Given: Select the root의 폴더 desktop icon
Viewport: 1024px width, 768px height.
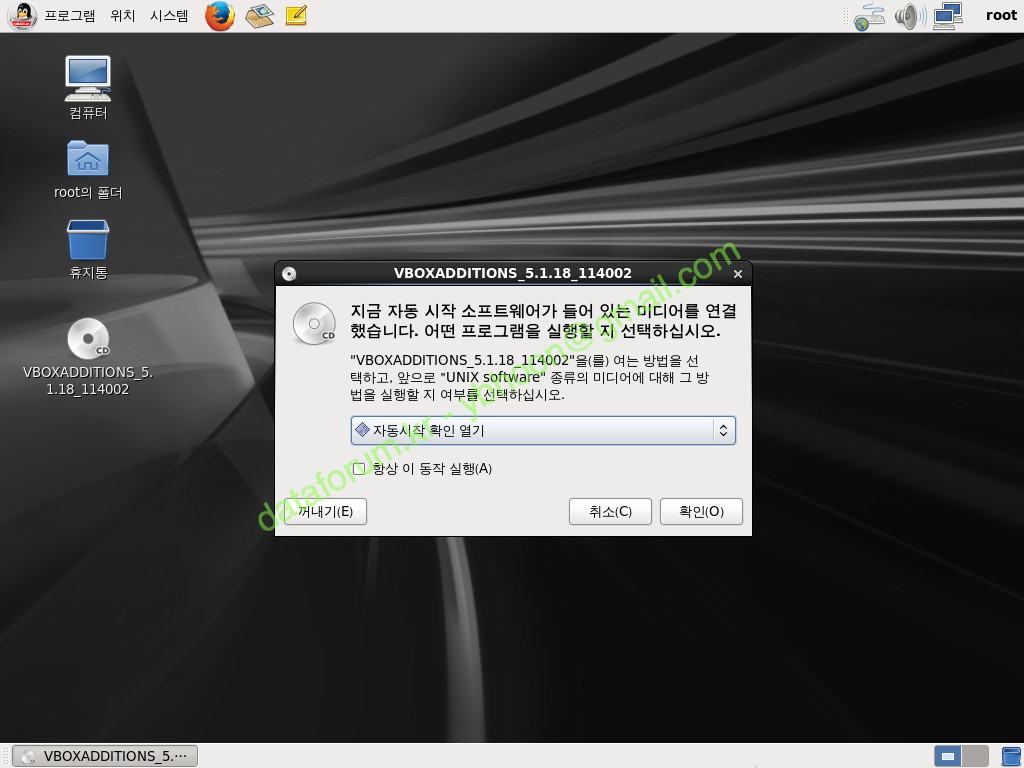Looking at the screenshot, I should pos(88,158).
